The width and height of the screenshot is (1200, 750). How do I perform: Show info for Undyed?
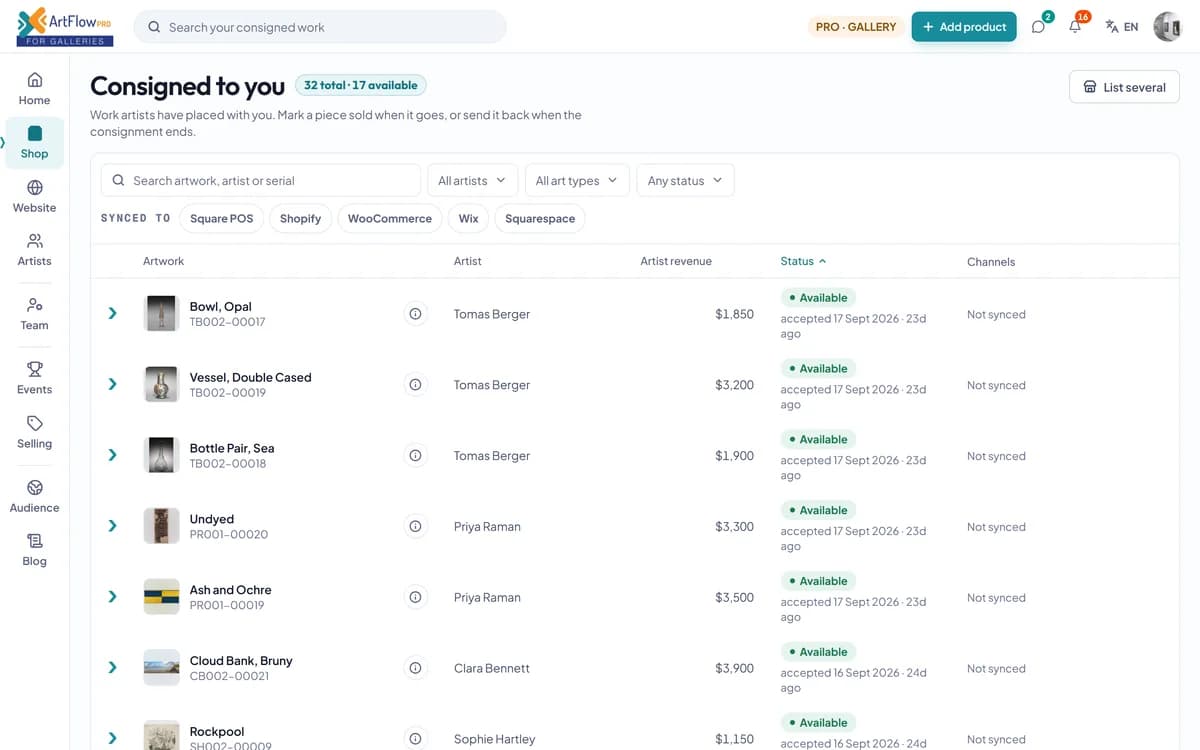pos(415,527)
